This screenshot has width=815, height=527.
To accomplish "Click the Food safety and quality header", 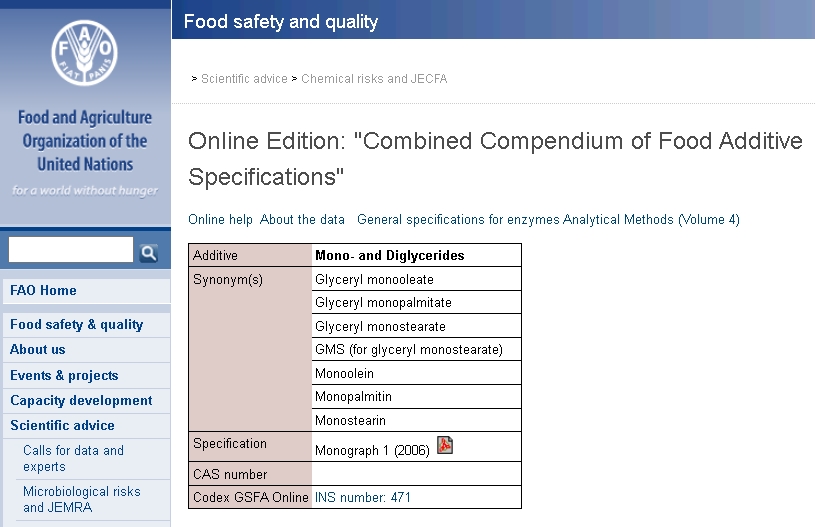I will (281, 22).
